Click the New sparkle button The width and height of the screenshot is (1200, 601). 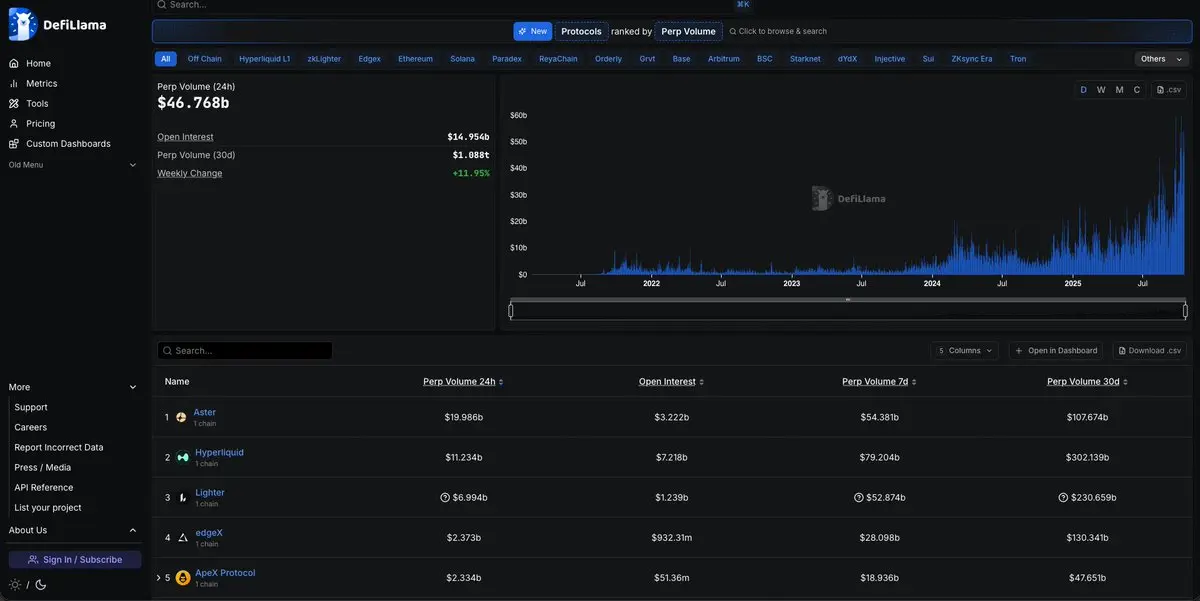[x=533, y=31]
